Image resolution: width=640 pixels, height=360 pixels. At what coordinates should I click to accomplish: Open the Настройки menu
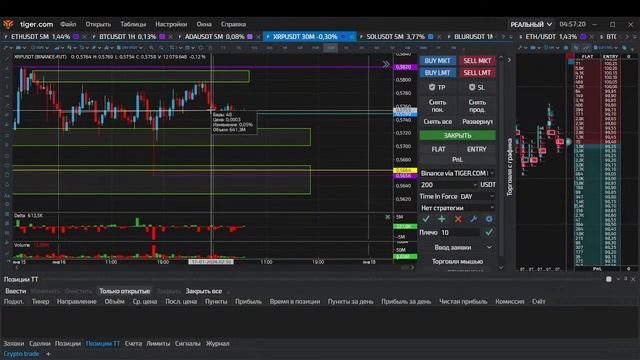[171, 24]
